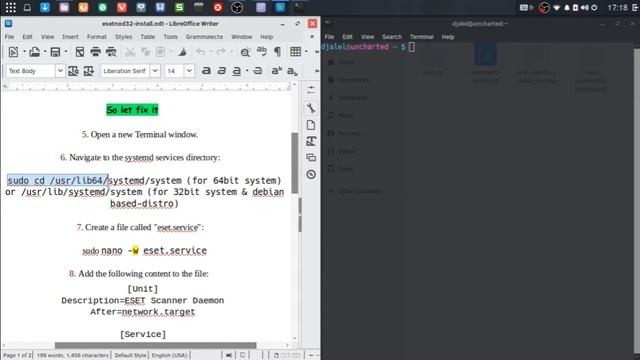Open font name dropdown showing Liberation Serif
The height and width of the screenshot is (360, 640).
coord(155,71)
